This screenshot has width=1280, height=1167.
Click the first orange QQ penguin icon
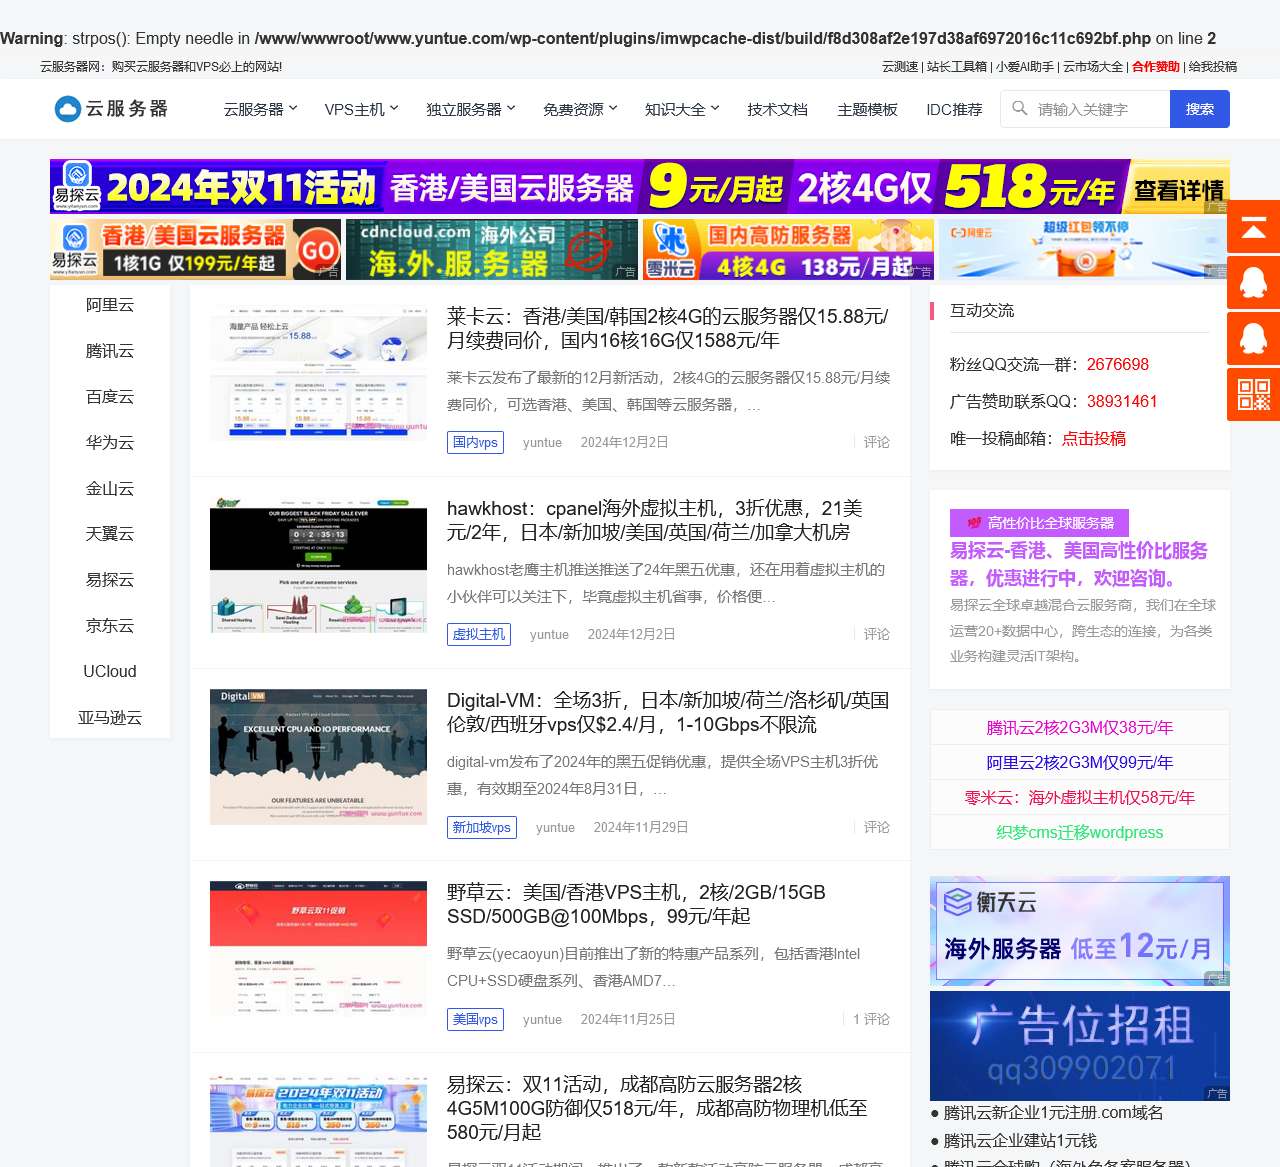(x=1253, y=283)
